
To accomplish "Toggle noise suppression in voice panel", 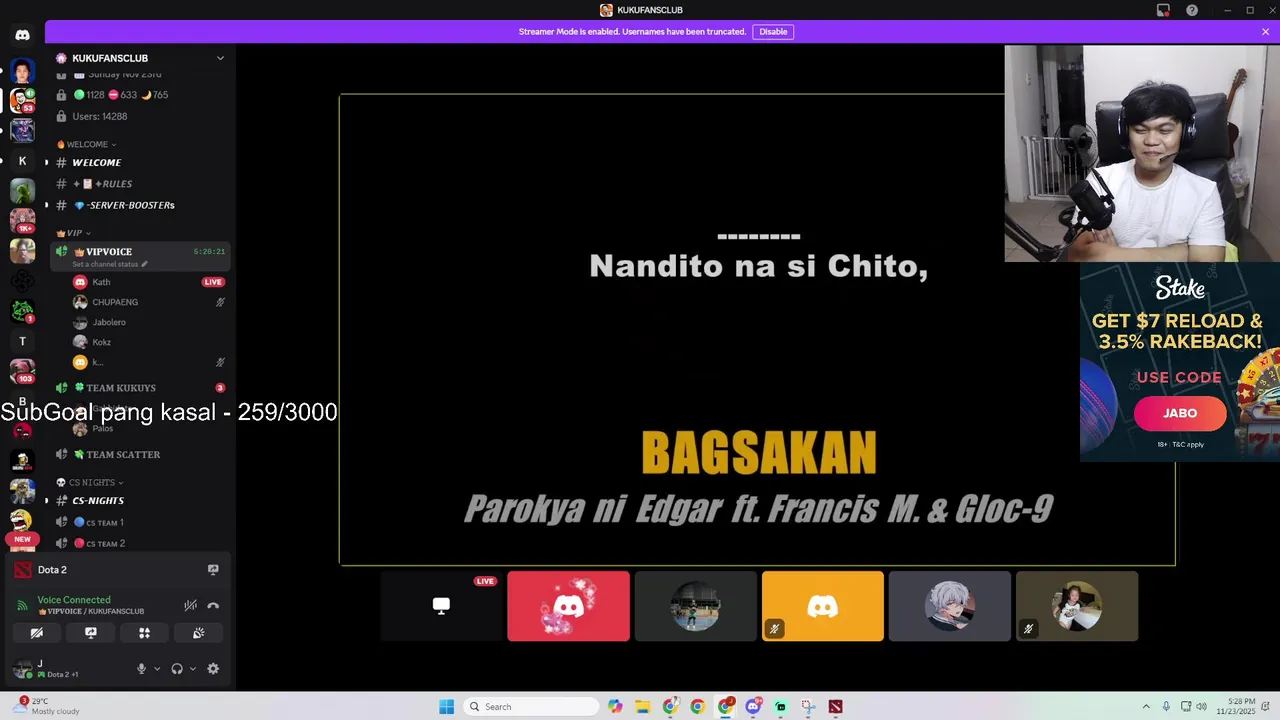I will coord(190,605).
